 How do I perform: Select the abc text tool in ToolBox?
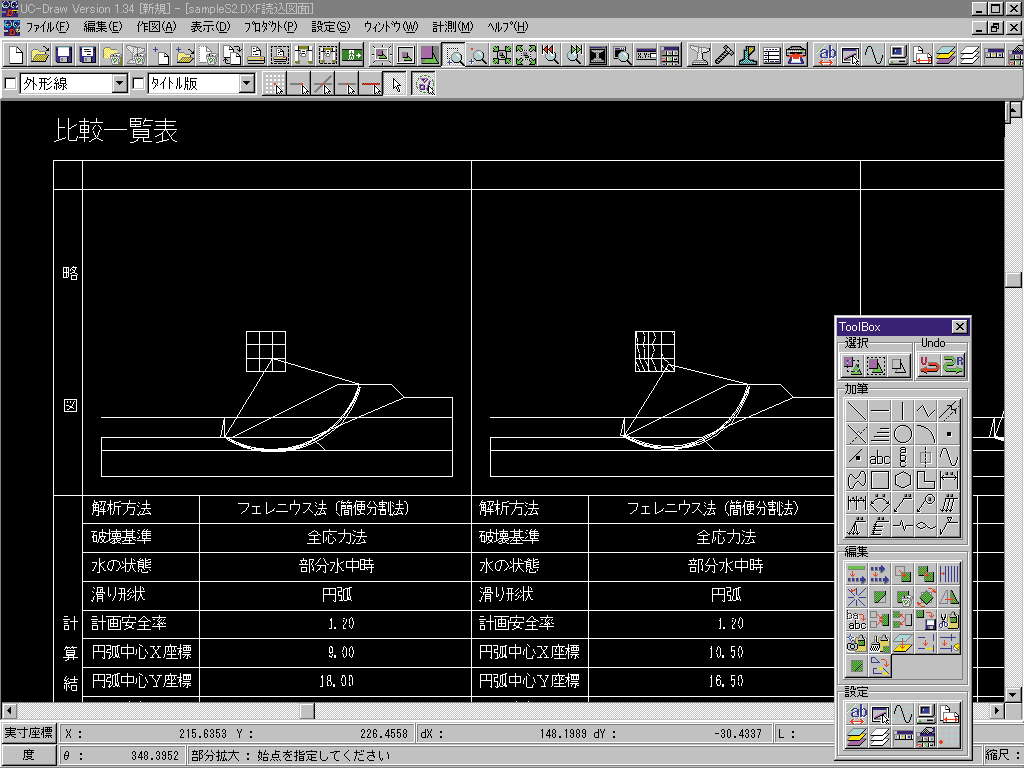click(879, 457)
